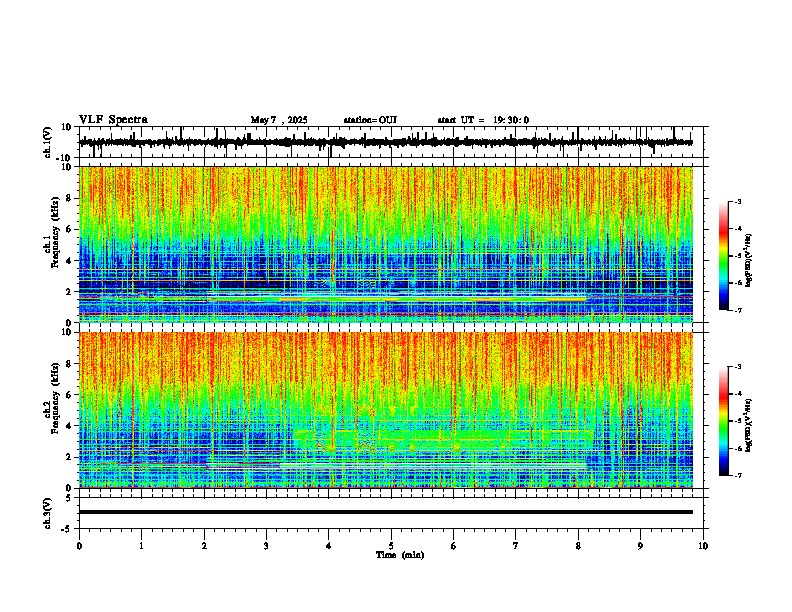Click the "4" tick on the time axis

329,546
